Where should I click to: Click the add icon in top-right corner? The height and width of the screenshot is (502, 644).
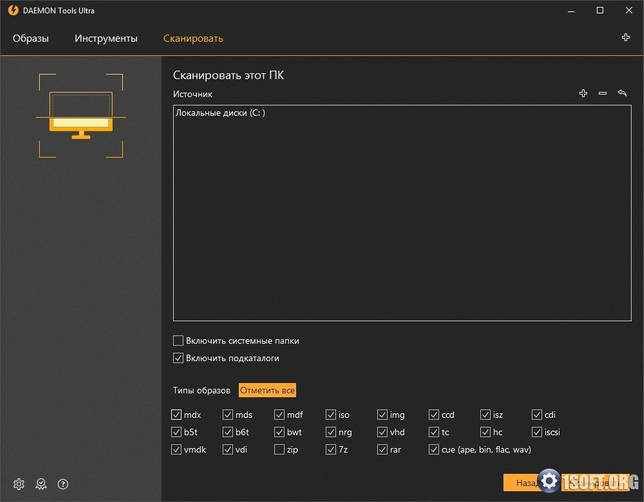[626, 37]
